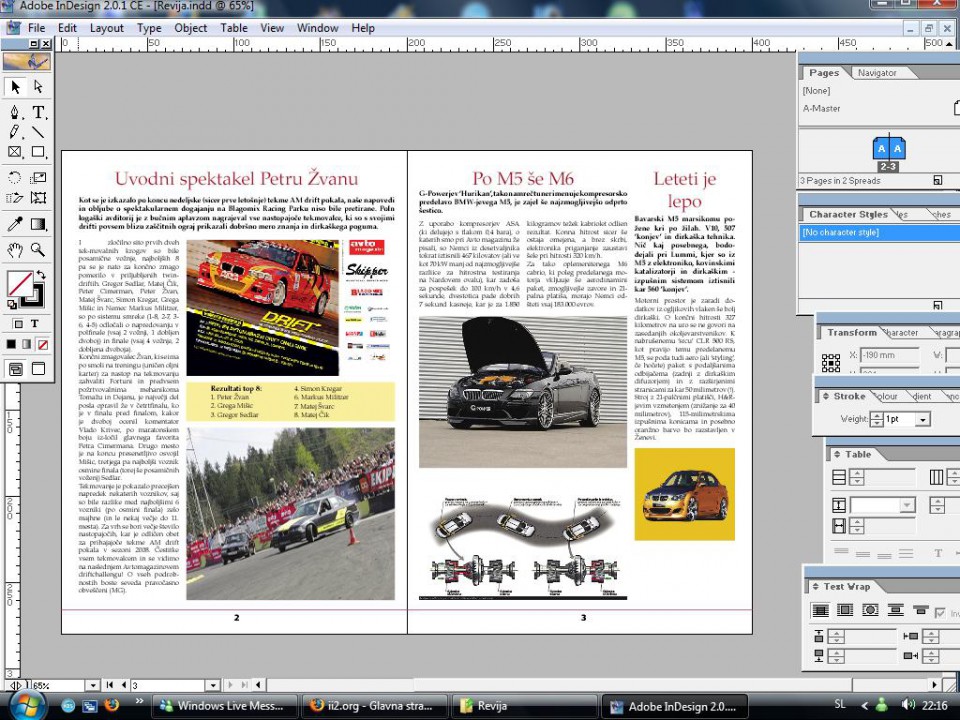Select the Free Transform tool
The image size is (960, 720).
coord(38,198)
